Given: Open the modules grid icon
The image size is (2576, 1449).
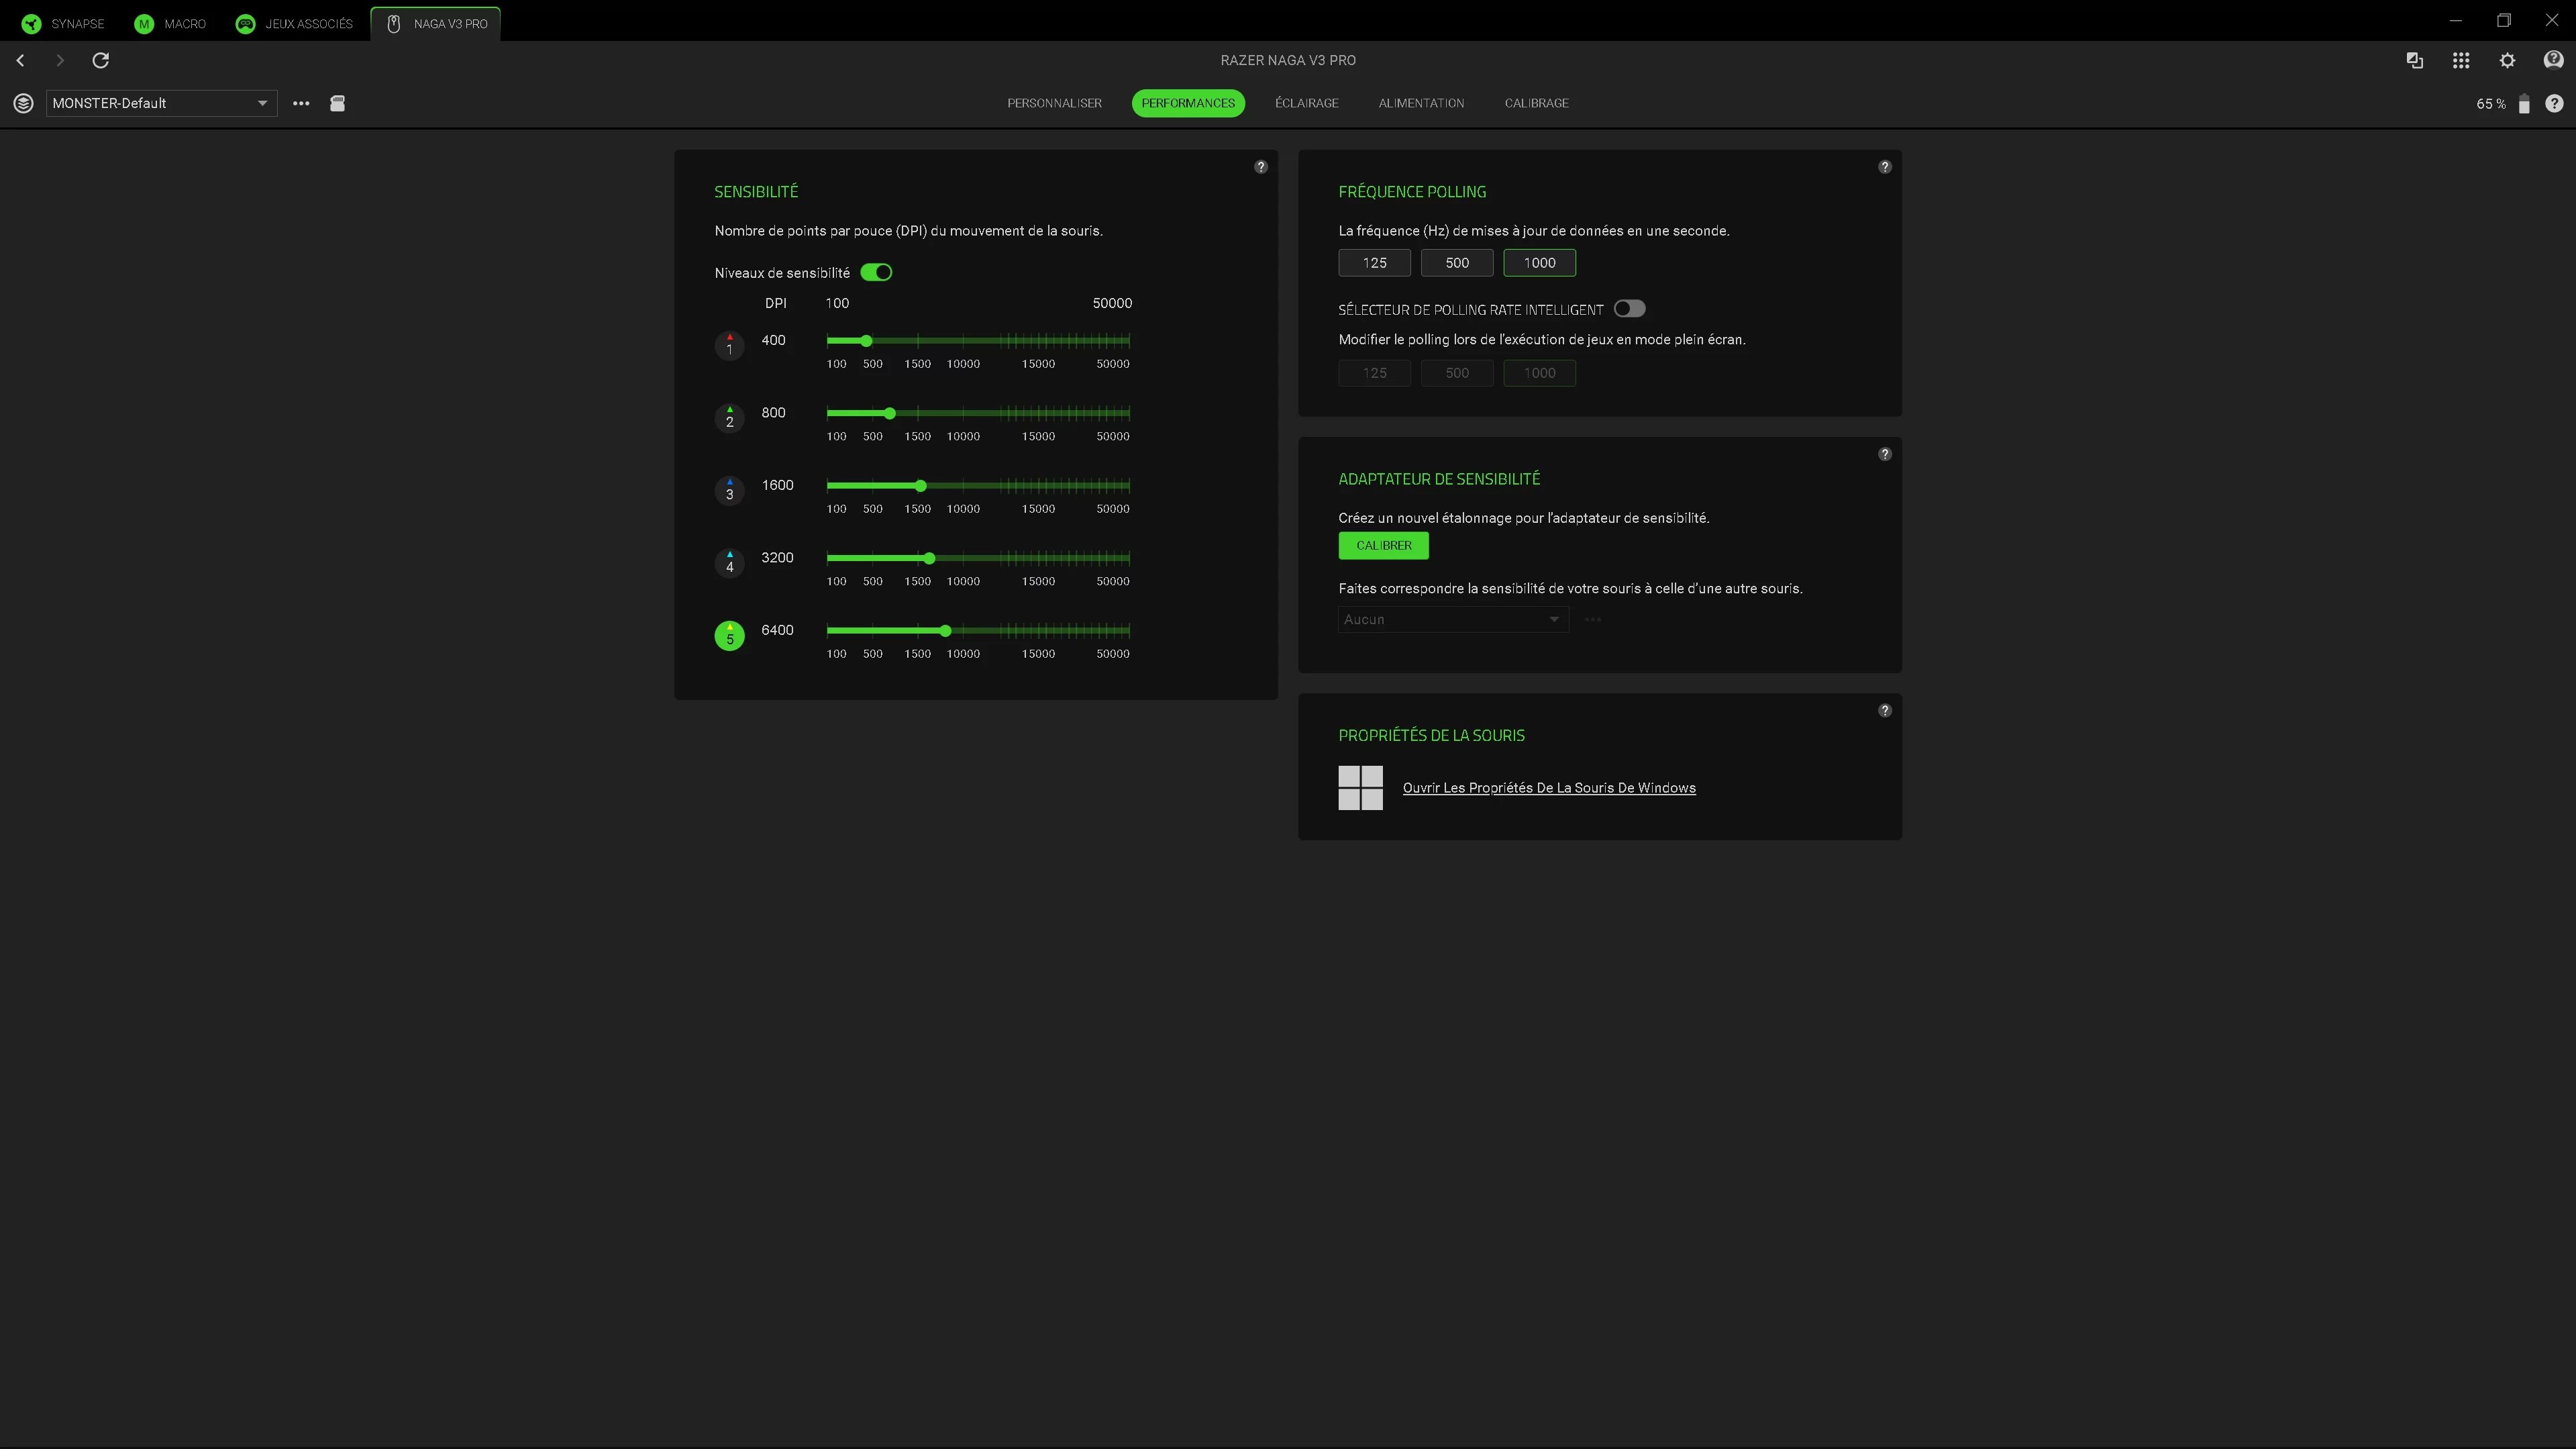Looking at the screenshot, I should pos(2461,61).
